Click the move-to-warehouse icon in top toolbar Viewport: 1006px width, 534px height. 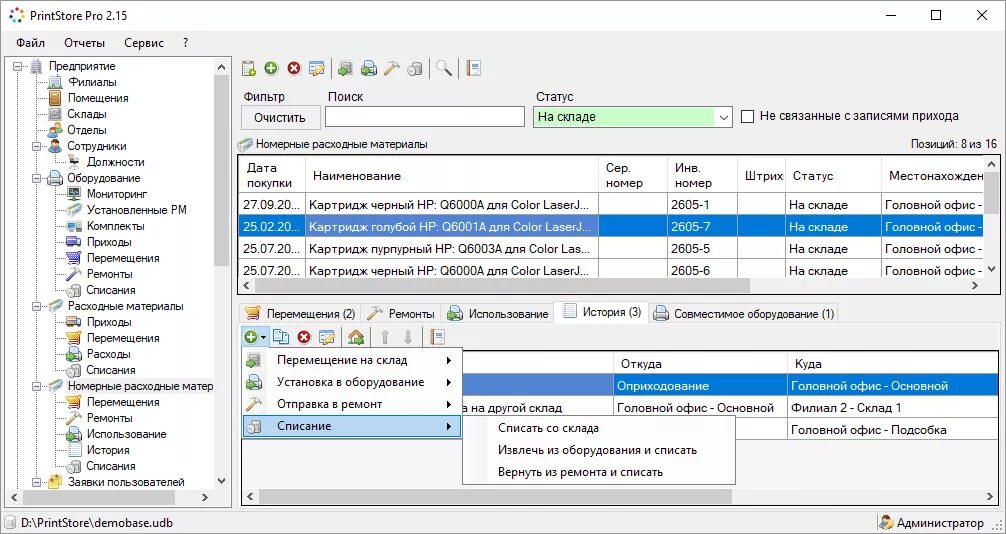[345, 68]
